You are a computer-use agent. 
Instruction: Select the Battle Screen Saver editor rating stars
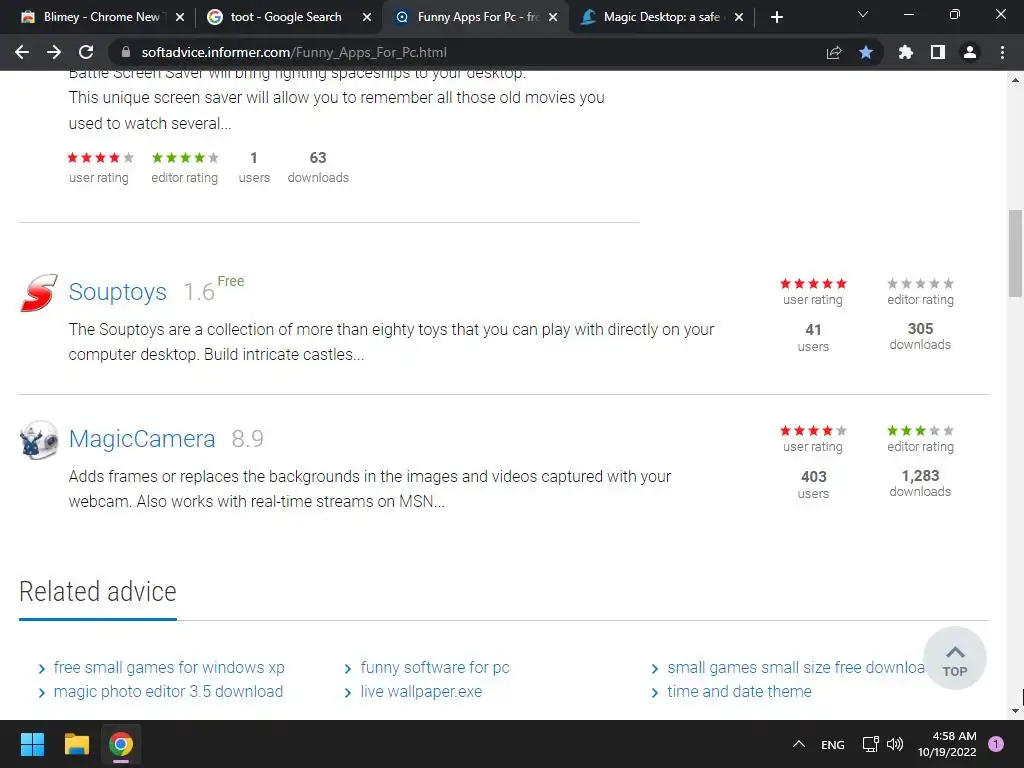185,157
